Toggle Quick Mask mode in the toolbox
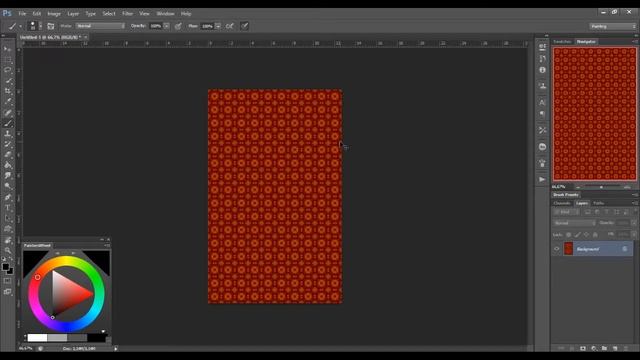Screen dimensions: 640x360 pyautogui.click(x=8, y=281)
